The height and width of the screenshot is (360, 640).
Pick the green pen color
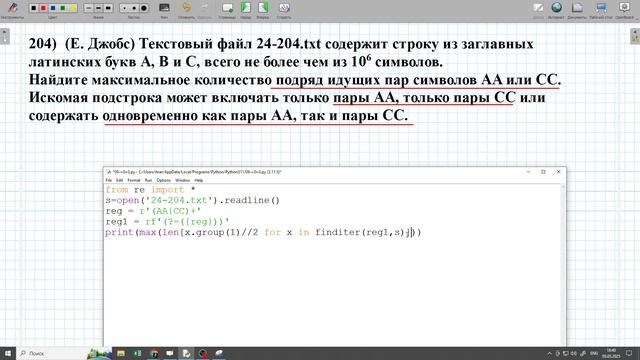coord(63,8)
